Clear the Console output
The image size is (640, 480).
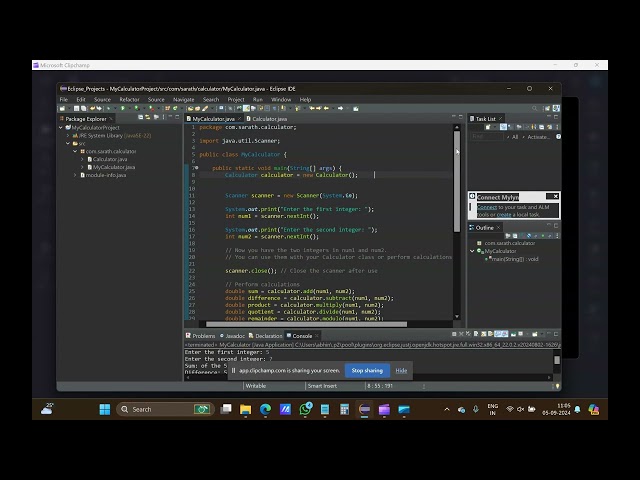(476, 334)
